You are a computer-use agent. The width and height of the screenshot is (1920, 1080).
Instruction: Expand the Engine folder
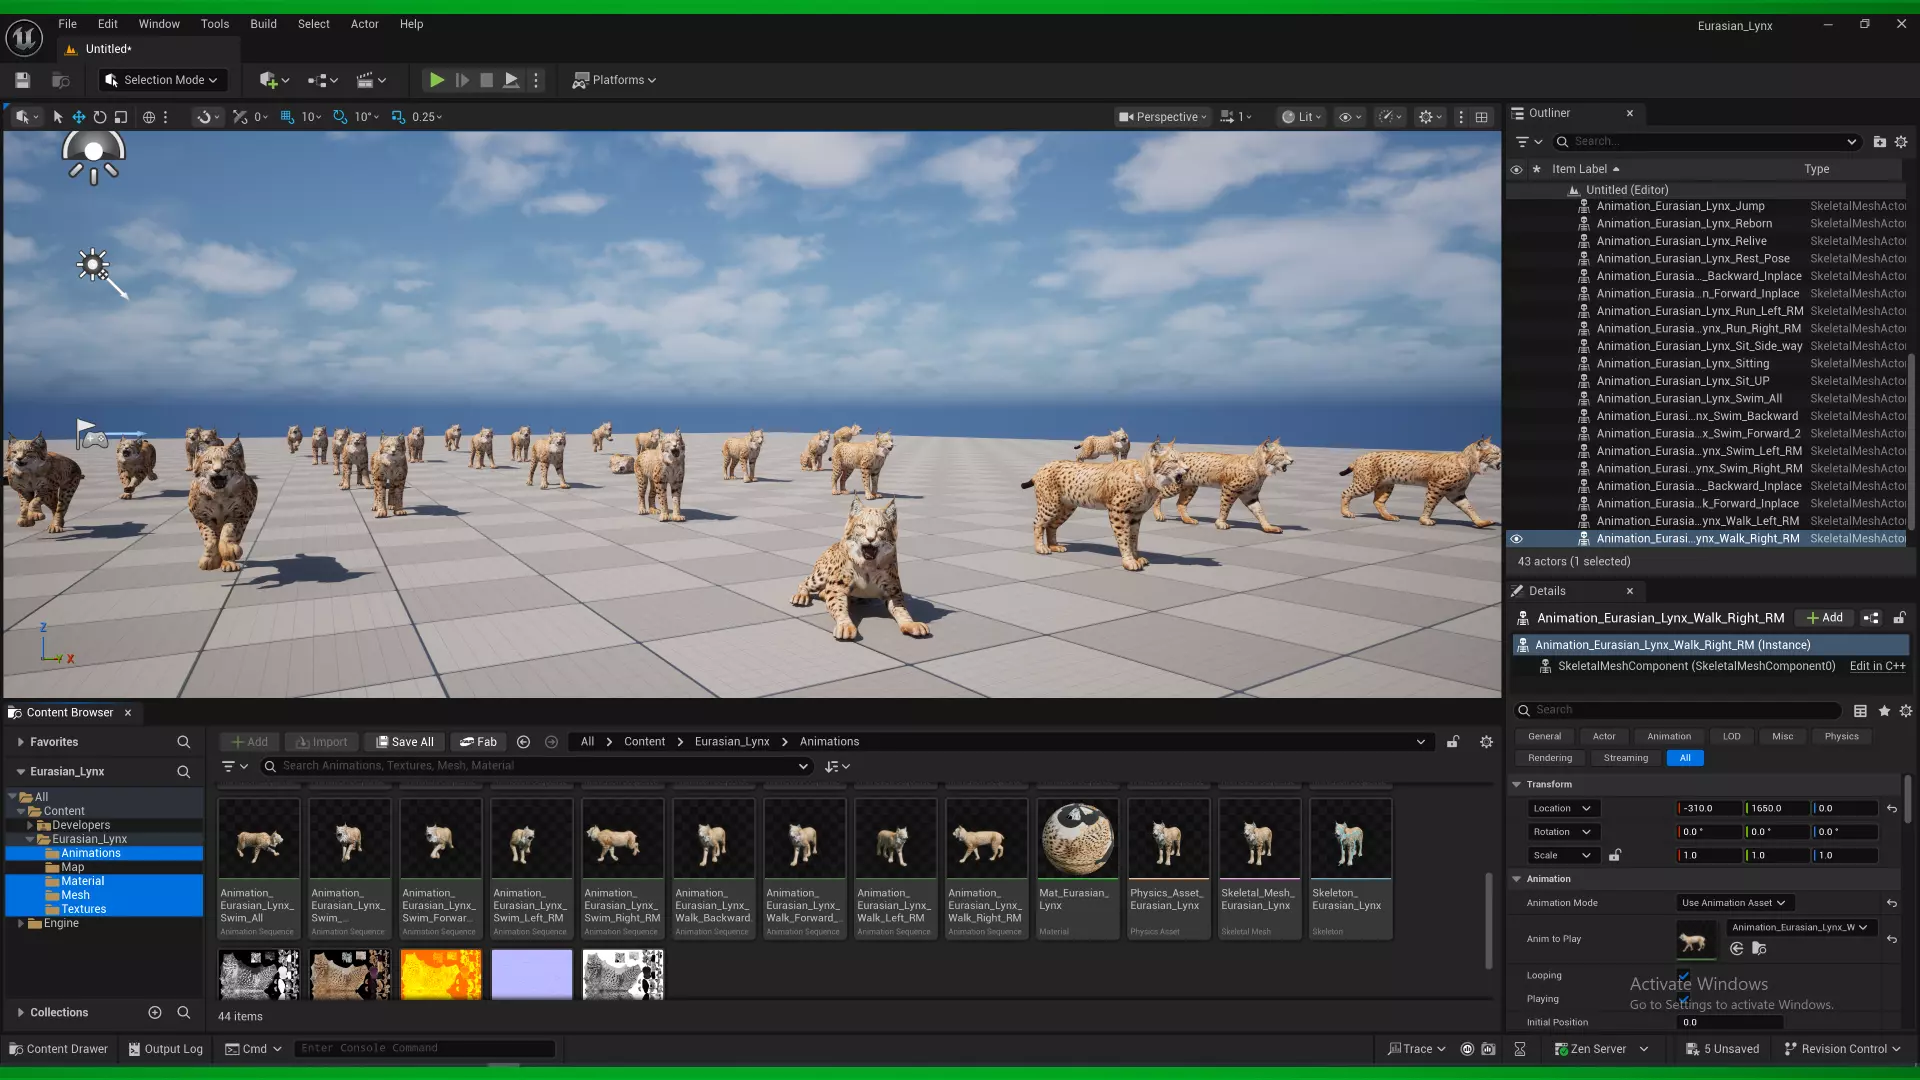[21, 923]
